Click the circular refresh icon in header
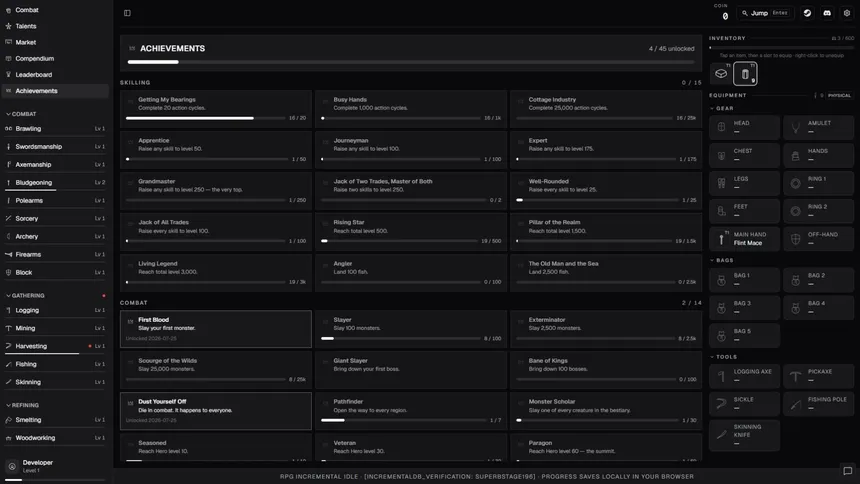The width and height of the screenshot is (860, 484). point(807,13)
